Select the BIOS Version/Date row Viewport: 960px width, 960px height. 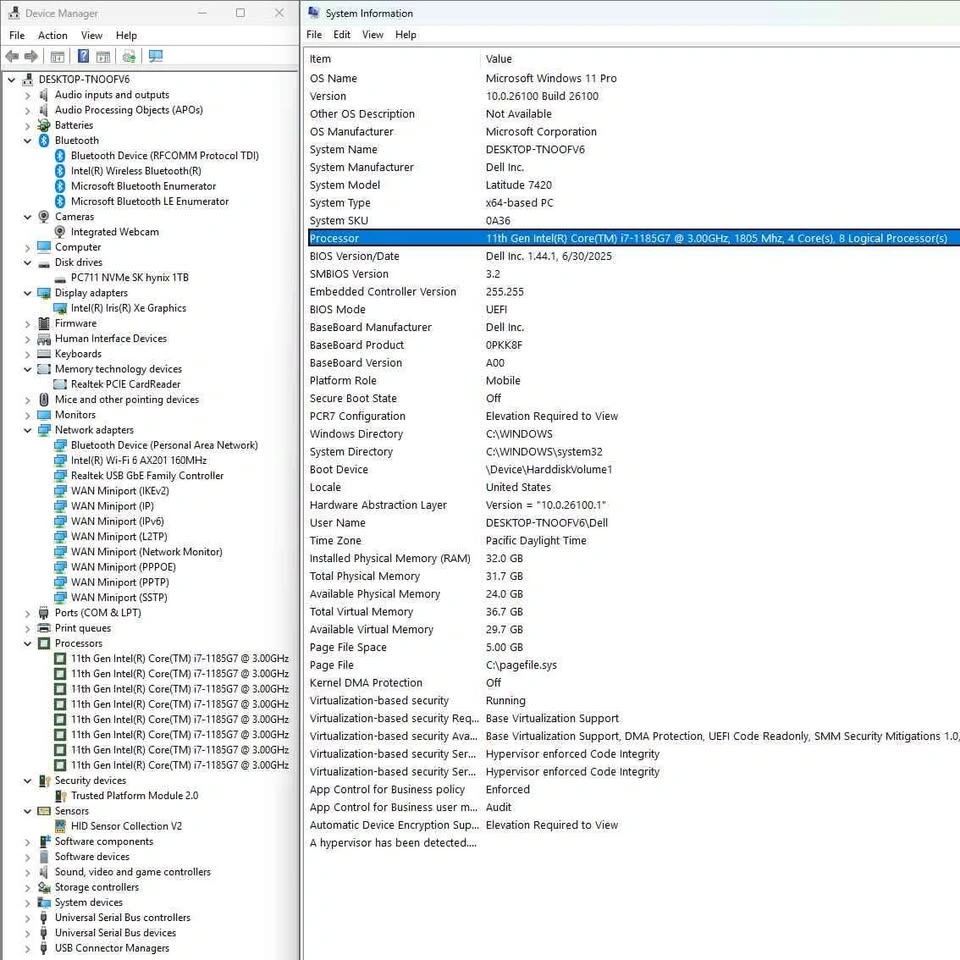[x=354, y=256]
